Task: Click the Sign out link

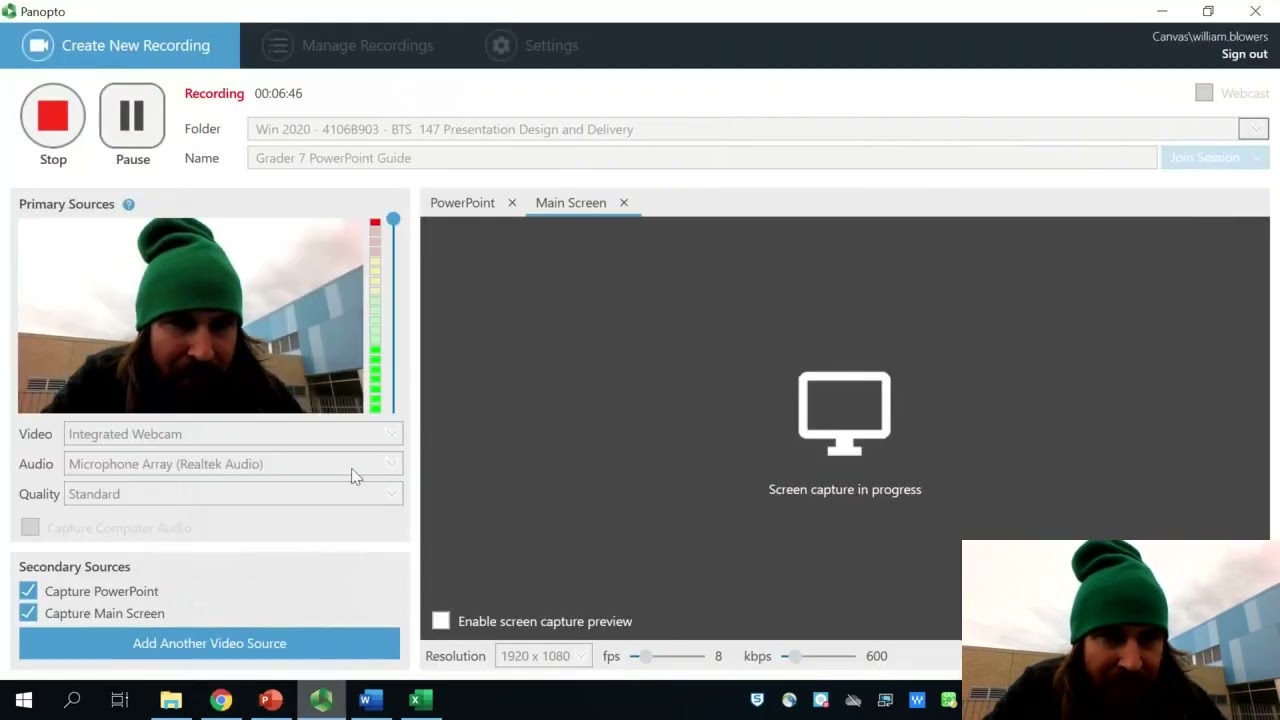Action: (x=1244, y=54)
